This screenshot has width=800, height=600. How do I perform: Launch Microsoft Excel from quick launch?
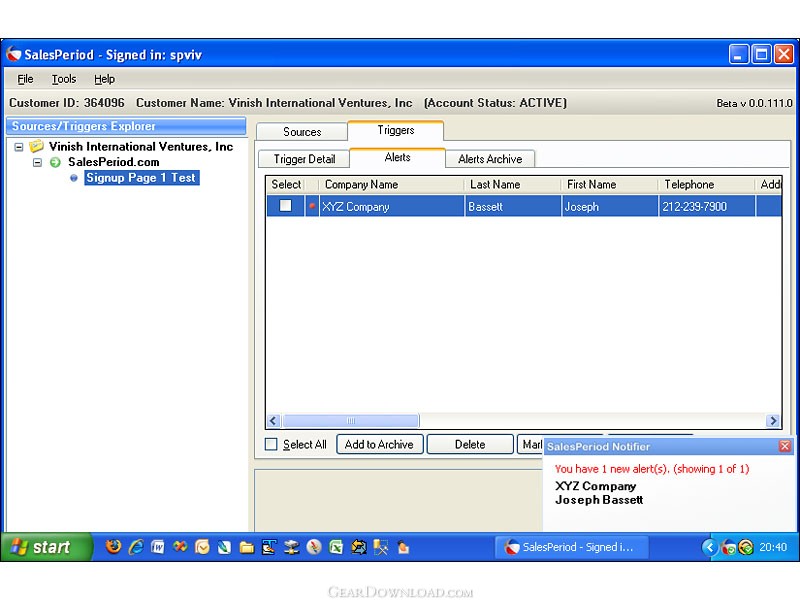336,547
